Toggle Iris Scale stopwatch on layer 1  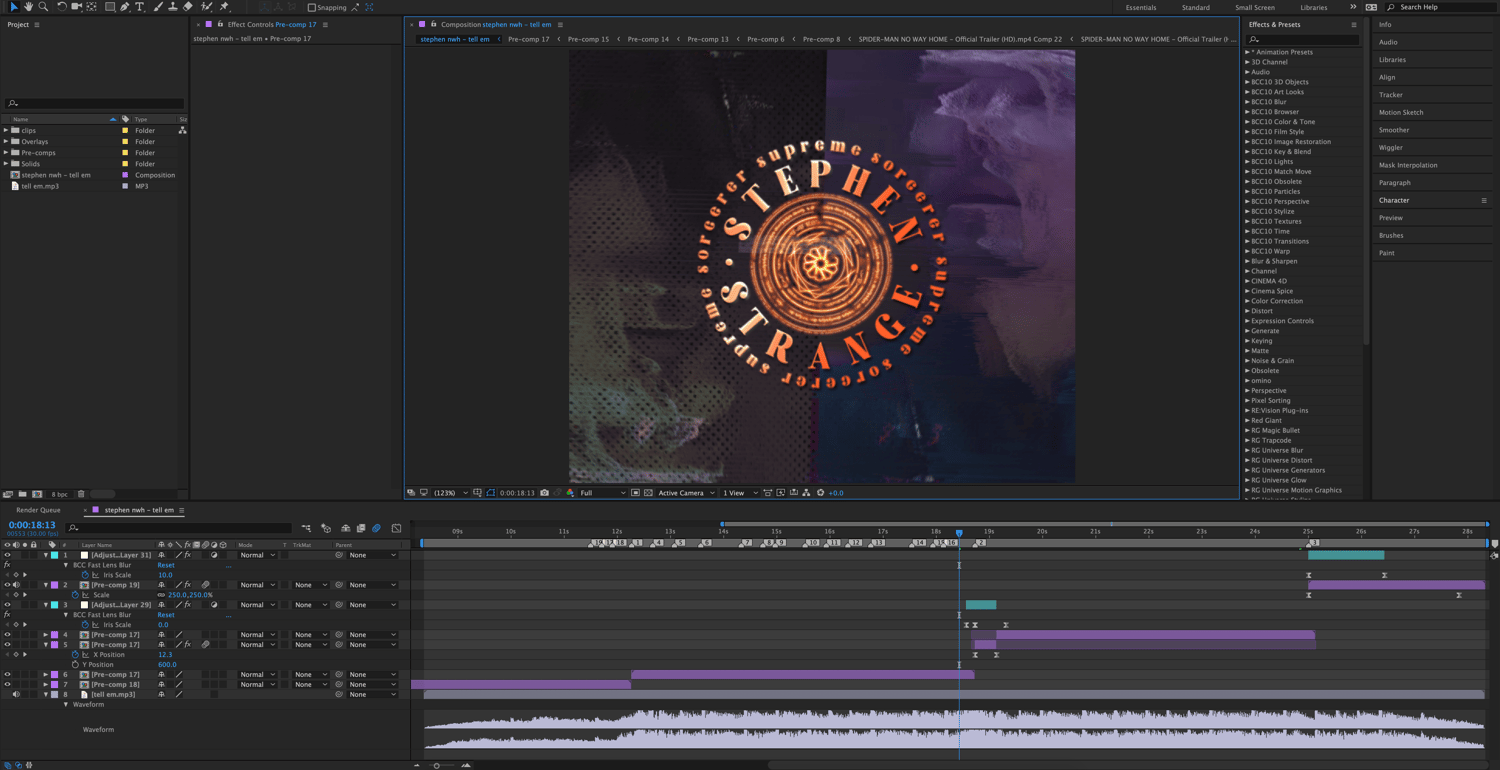click(x=85, y=575)
